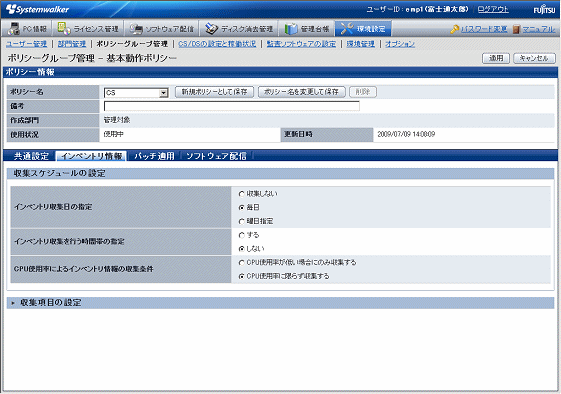Open the 環境管理 link
The image size is (561, 394).
point(361,44)
